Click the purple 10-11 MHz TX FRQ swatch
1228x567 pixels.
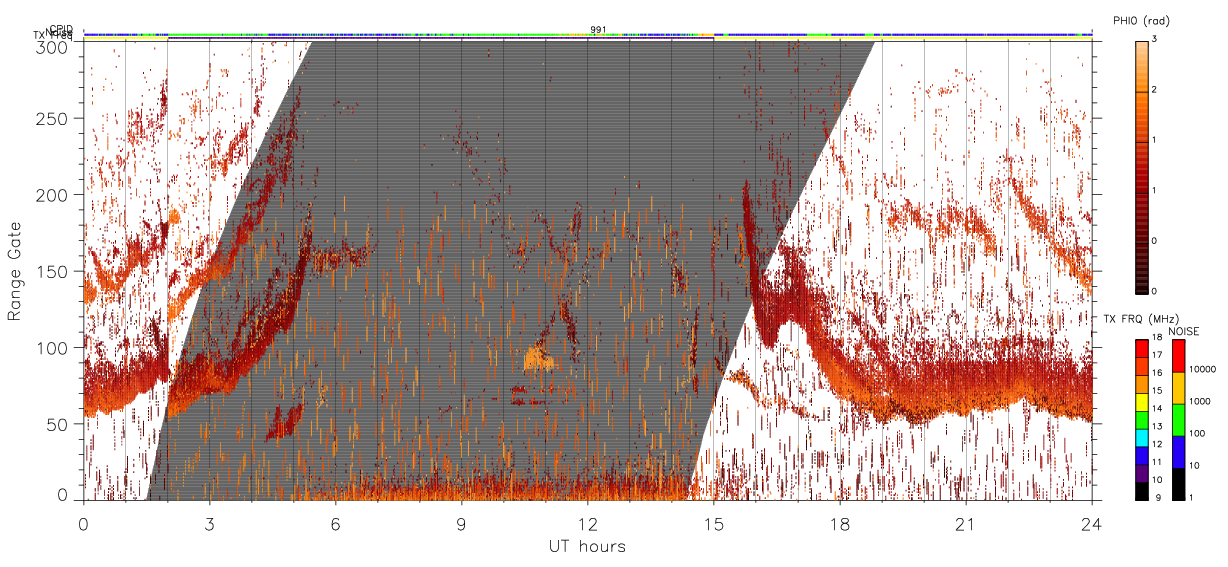tap(1142, 474)
